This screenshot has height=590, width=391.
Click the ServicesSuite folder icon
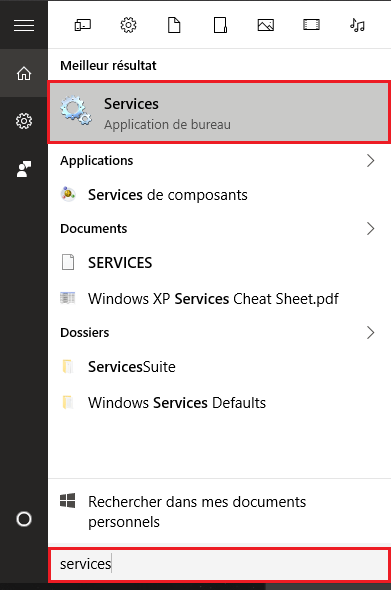pyautogui.click(x=68, y=366)
